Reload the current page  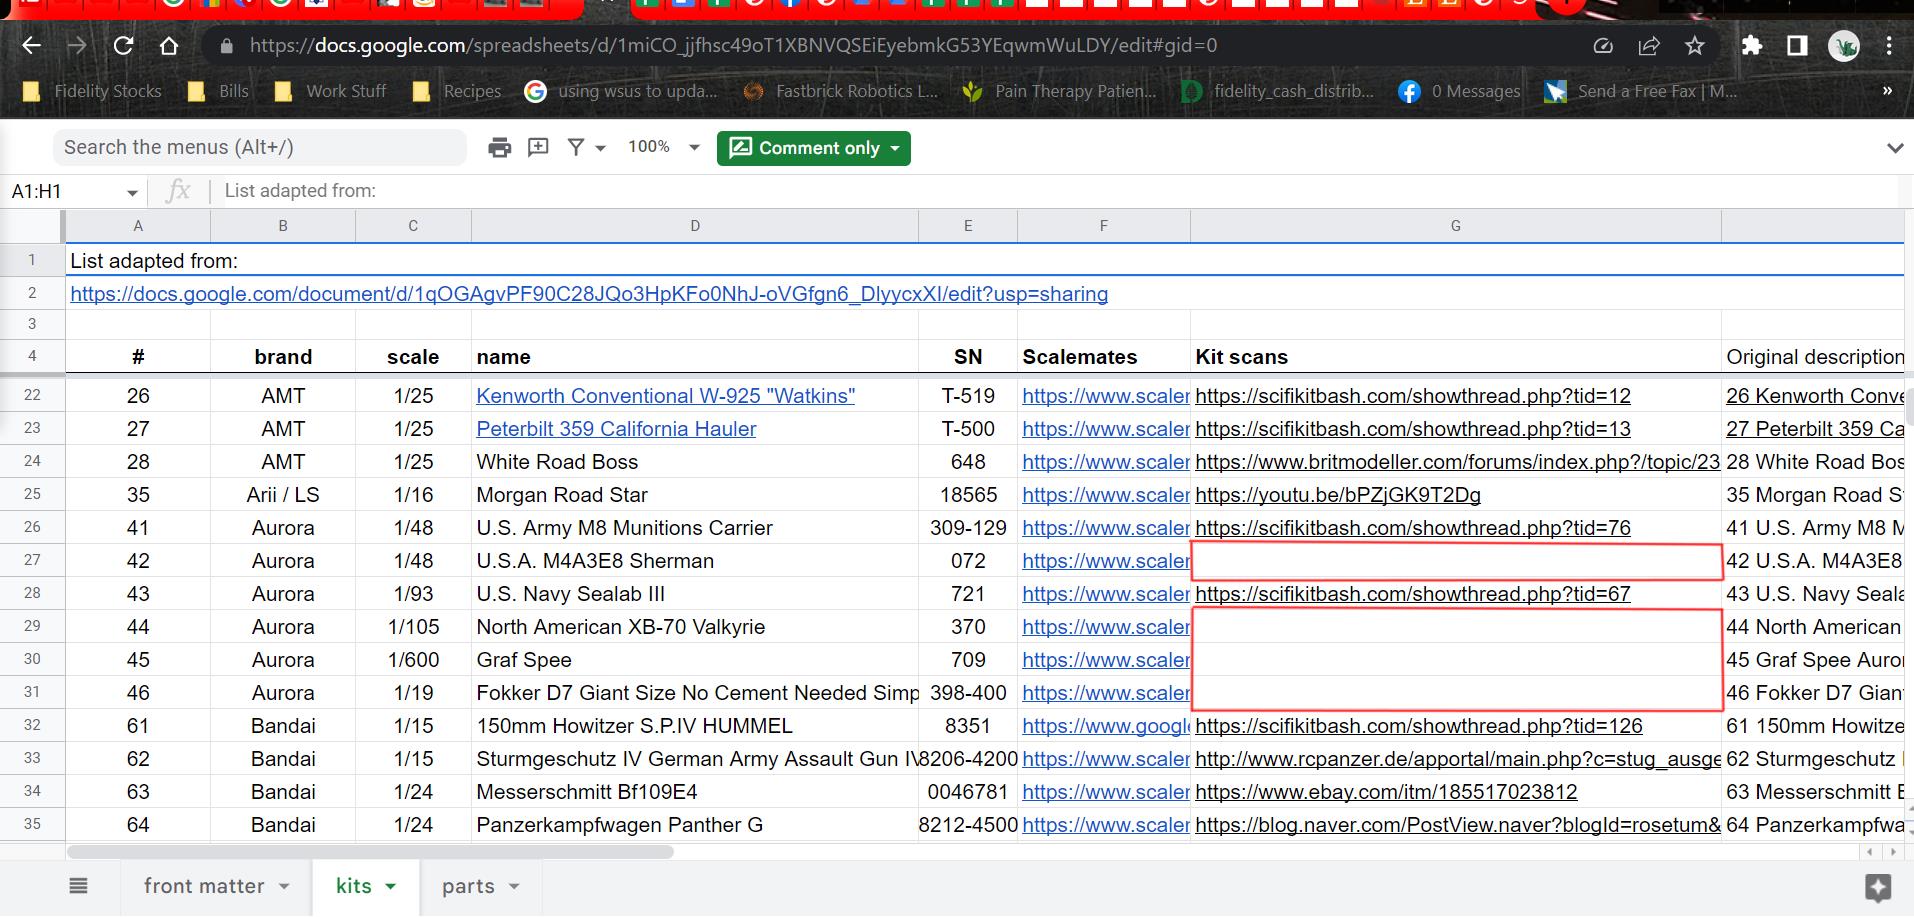[123, 46]
